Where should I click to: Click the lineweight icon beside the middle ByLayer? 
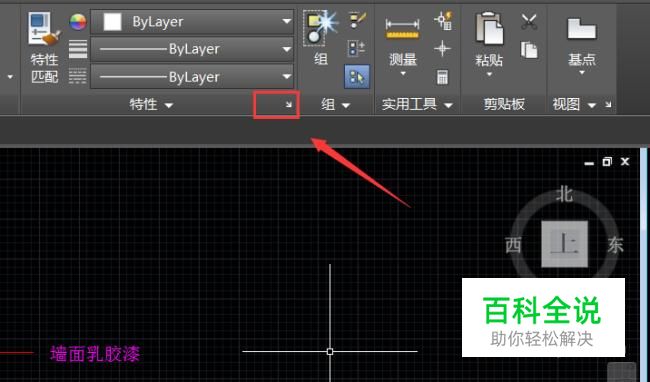78,49
